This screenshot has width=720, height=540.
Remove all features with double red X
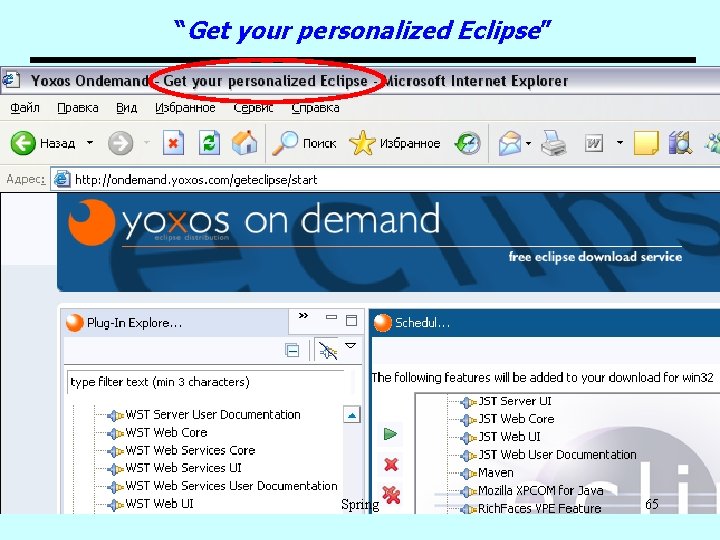[x=391, y=495]
